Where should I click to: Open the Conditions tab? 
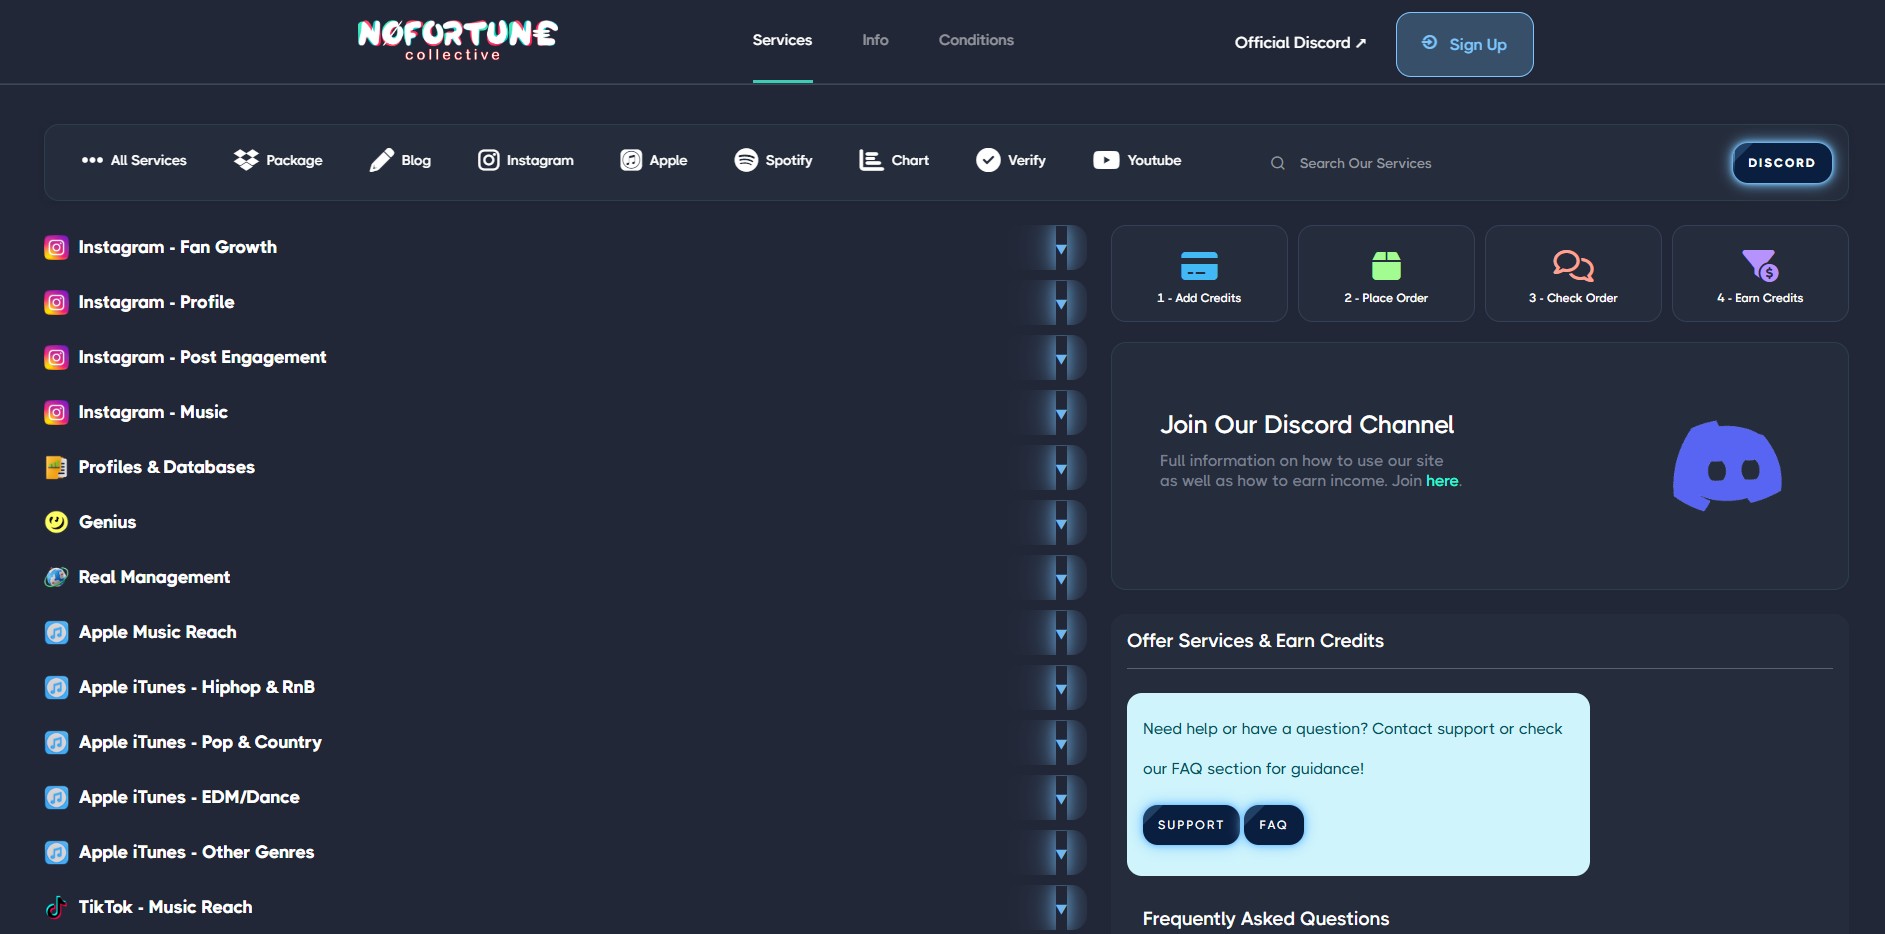tap(976, 40)
